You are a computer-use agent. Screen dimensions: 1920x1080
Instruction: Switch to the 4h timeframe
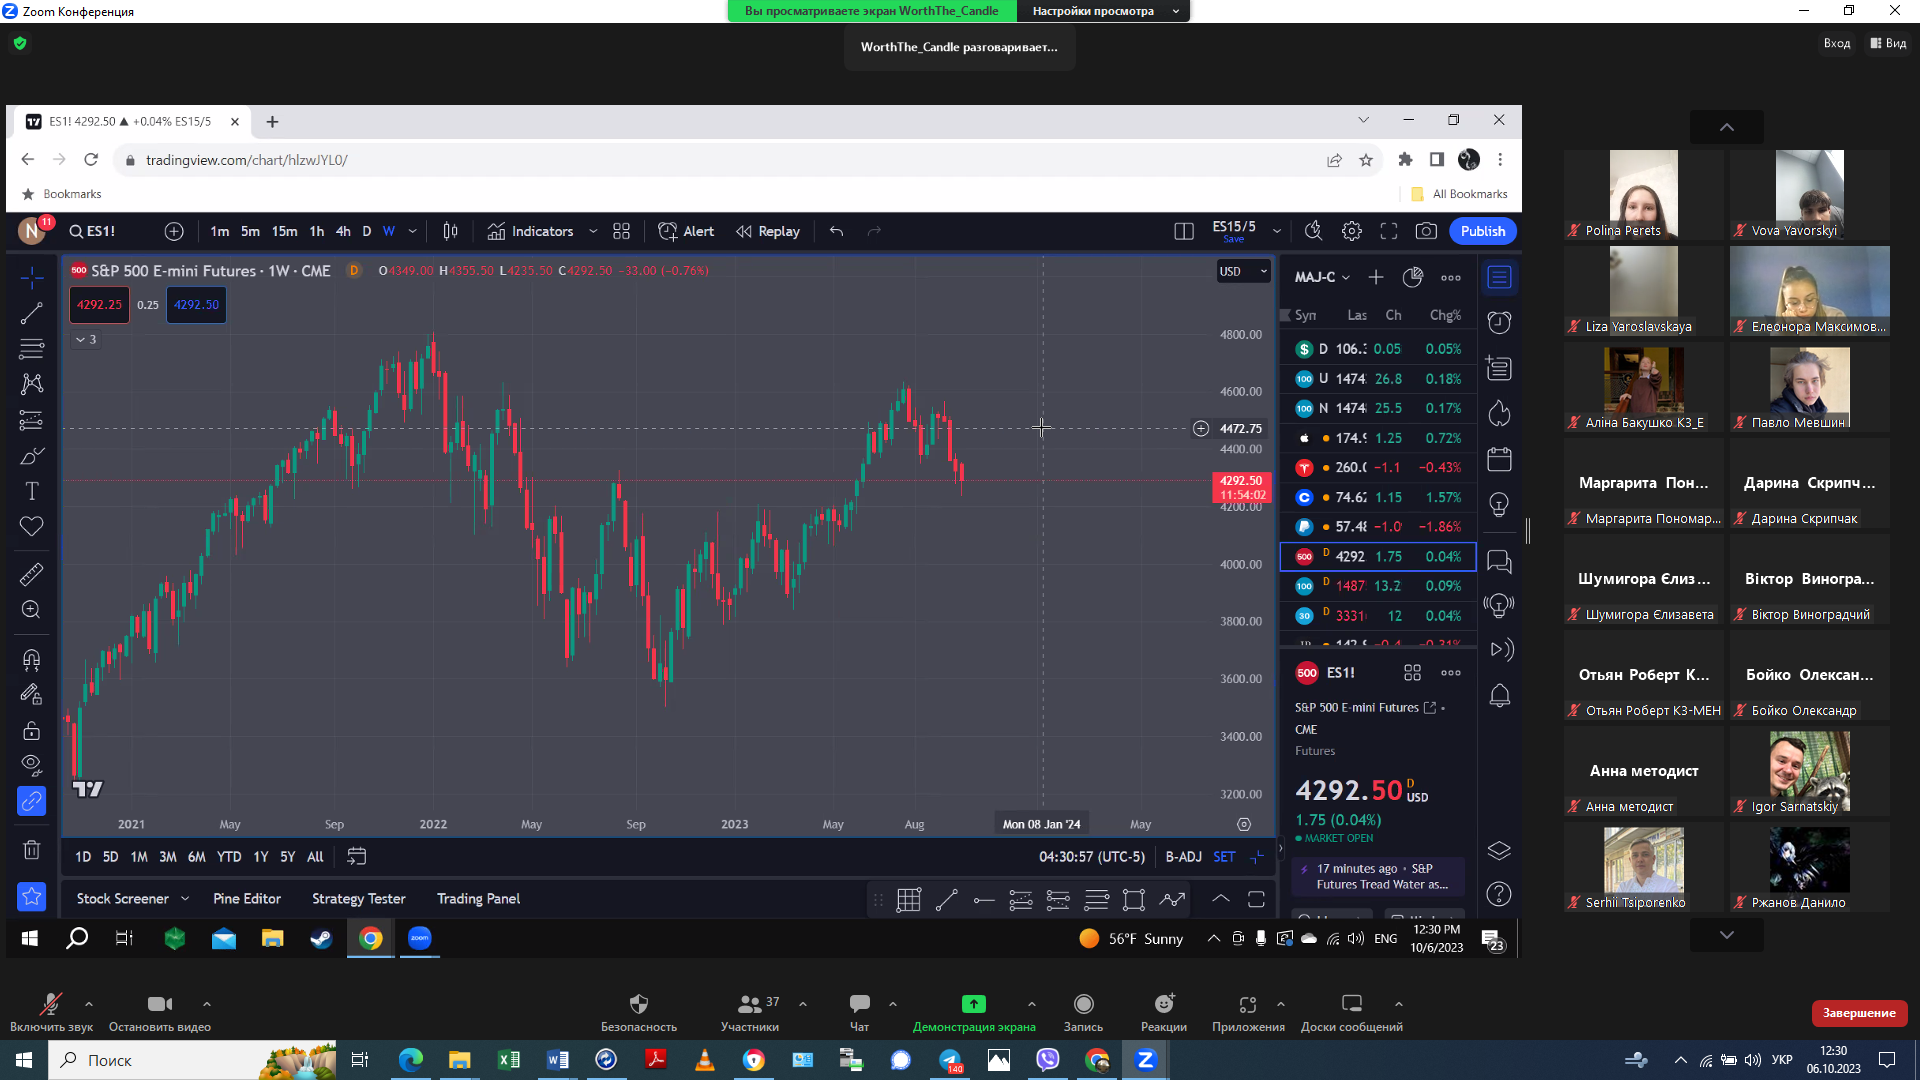click(x=343, y=231)
